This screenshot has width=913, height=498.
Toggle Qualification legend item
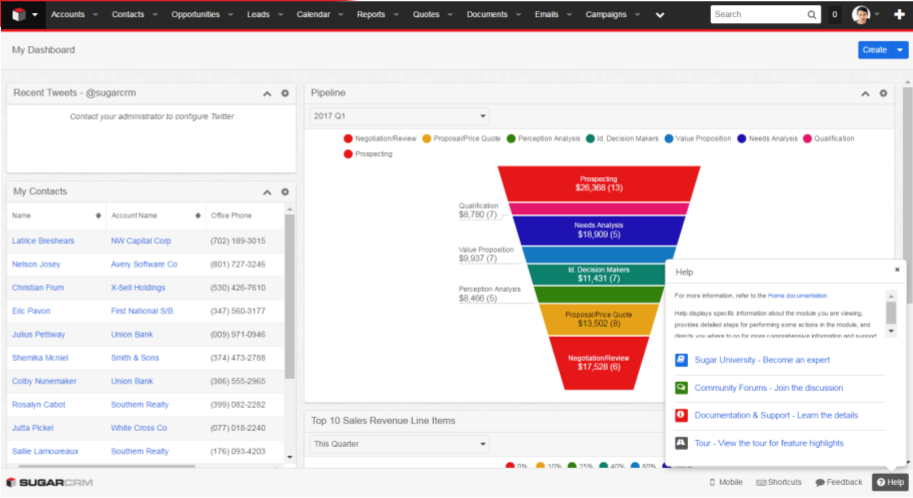pyautogui.click(x=829, y=139)
